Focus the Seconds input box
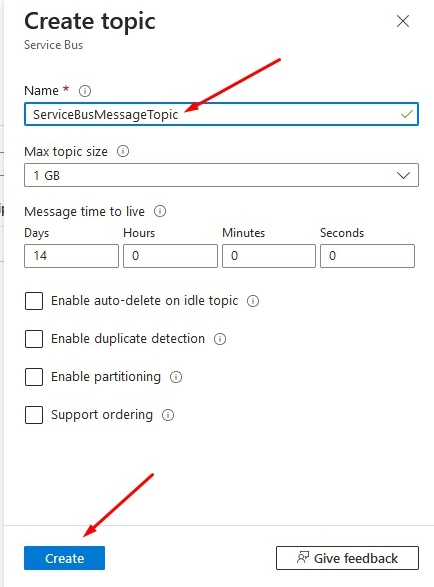The height and width of the screenshot is (587, 434). click(367, 256)
